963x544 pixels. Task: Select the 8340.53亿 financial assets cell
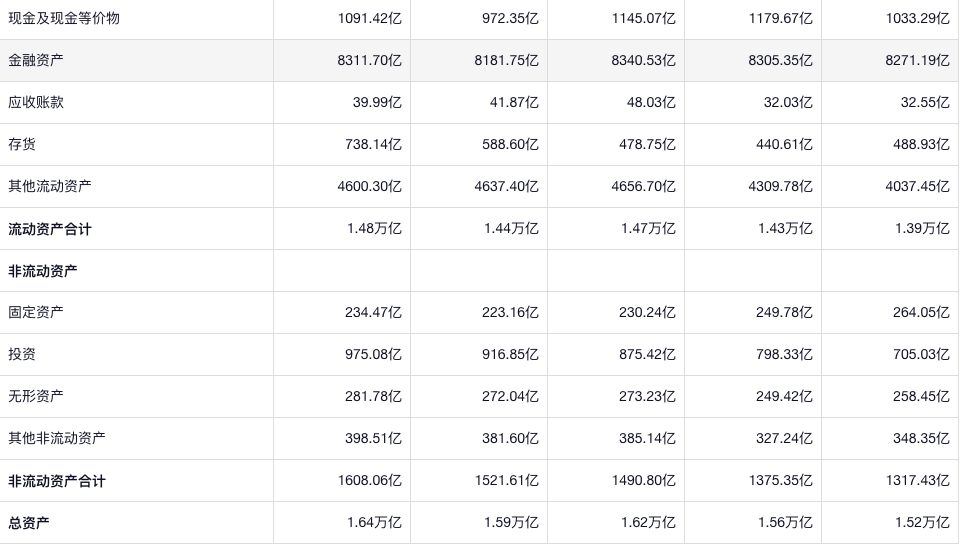coord(643,60)
